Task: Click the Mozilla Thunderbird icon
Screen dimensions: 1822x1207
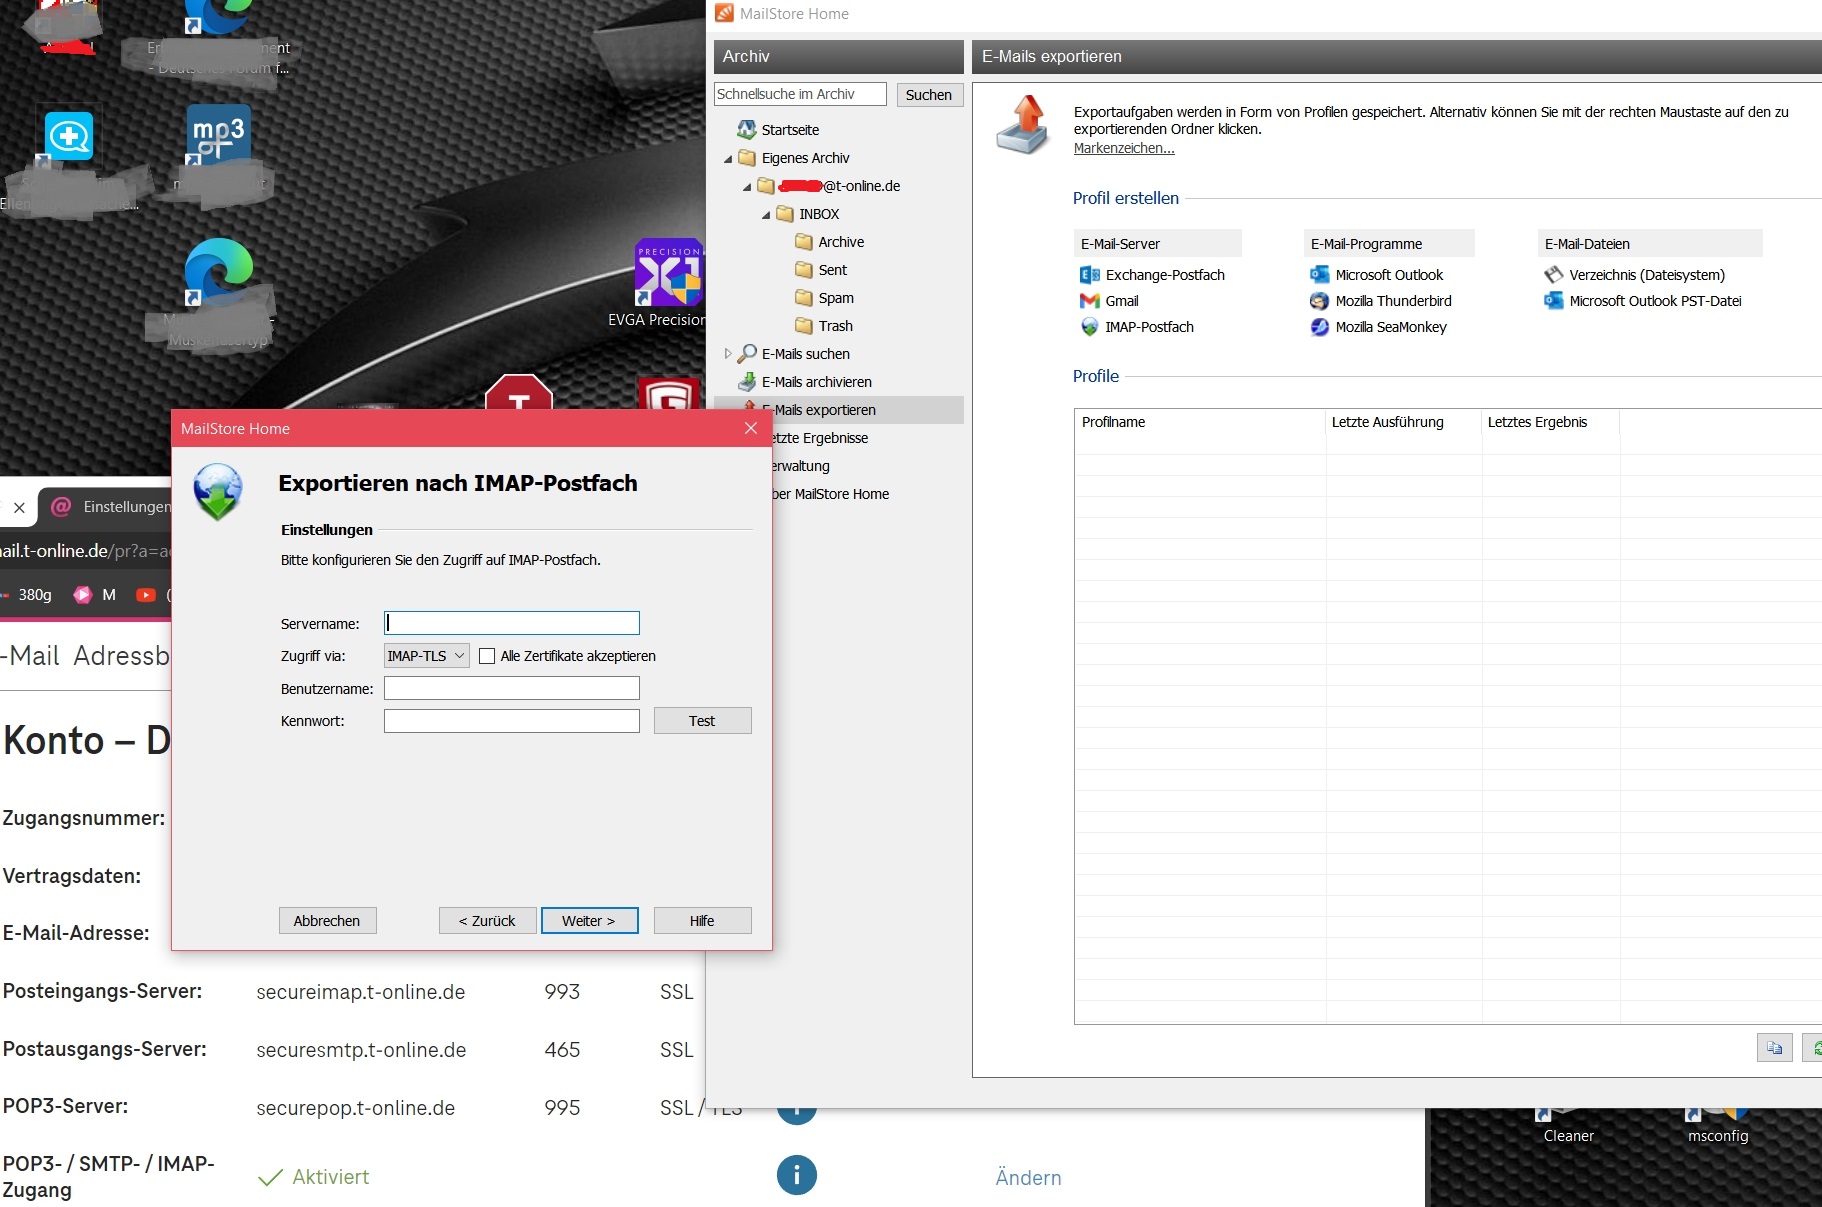Action: (1320, 301)
